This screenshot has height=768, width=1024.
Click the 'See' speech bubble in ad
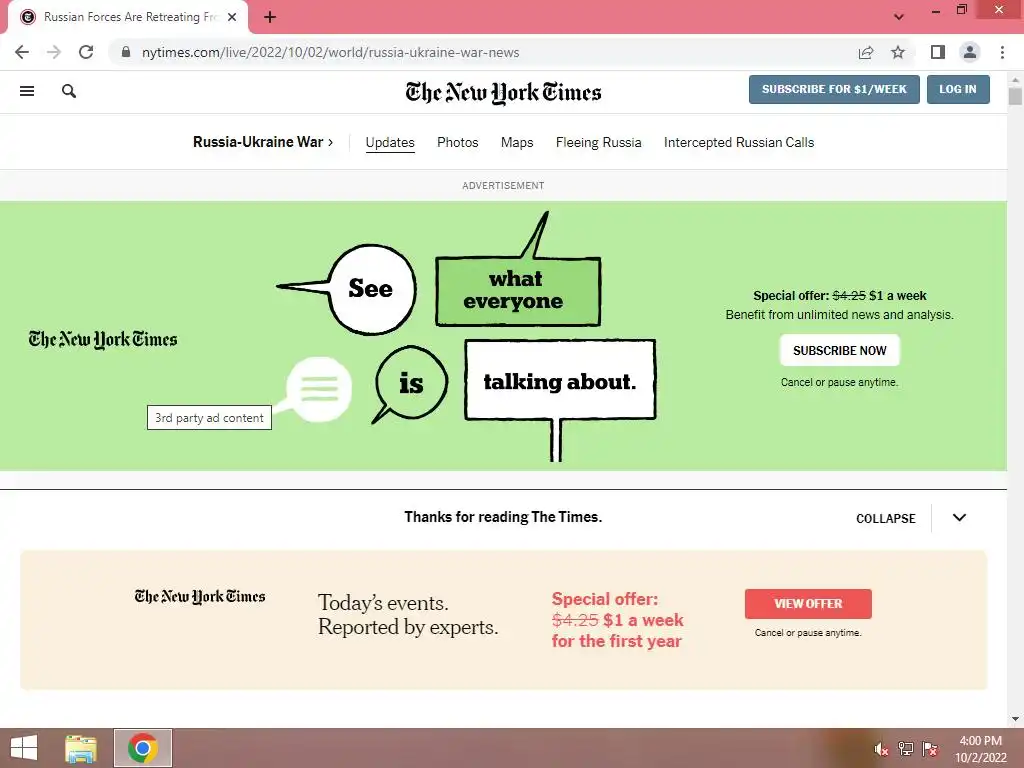point(372,289)
